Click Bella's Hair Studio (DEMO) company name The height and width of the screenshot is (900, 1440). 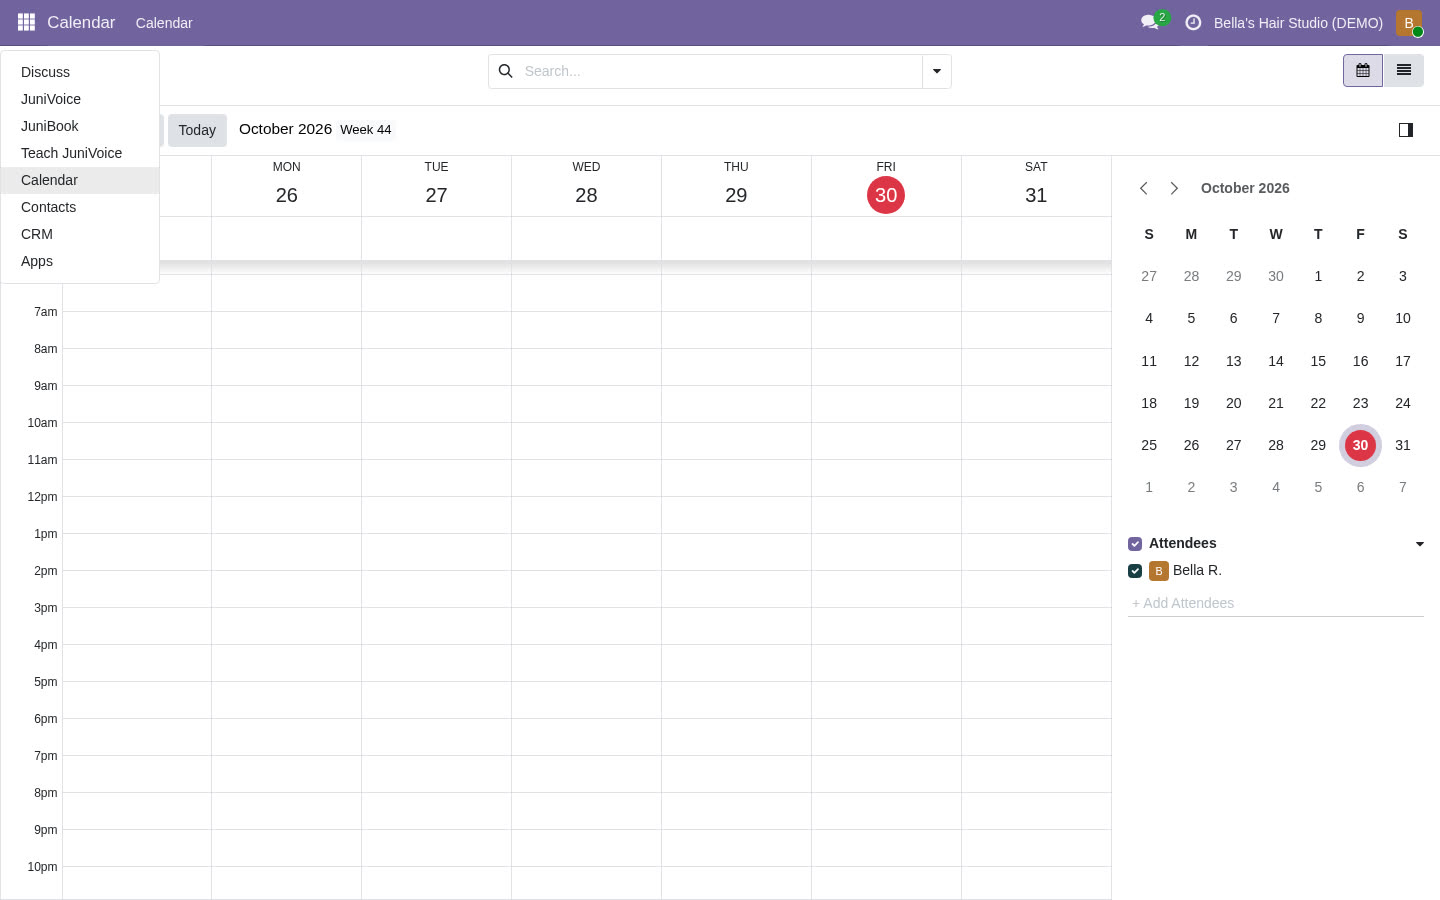(x=1298, y=23)
